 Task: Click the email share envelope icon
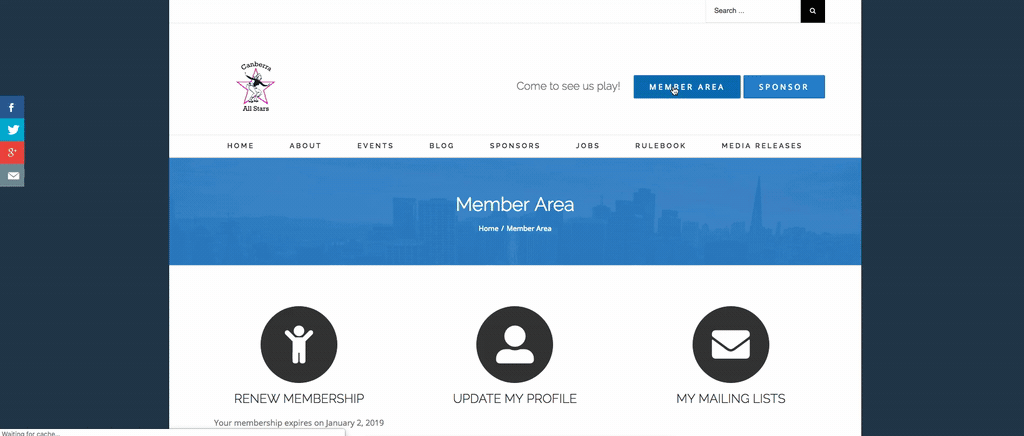point(12,176)
